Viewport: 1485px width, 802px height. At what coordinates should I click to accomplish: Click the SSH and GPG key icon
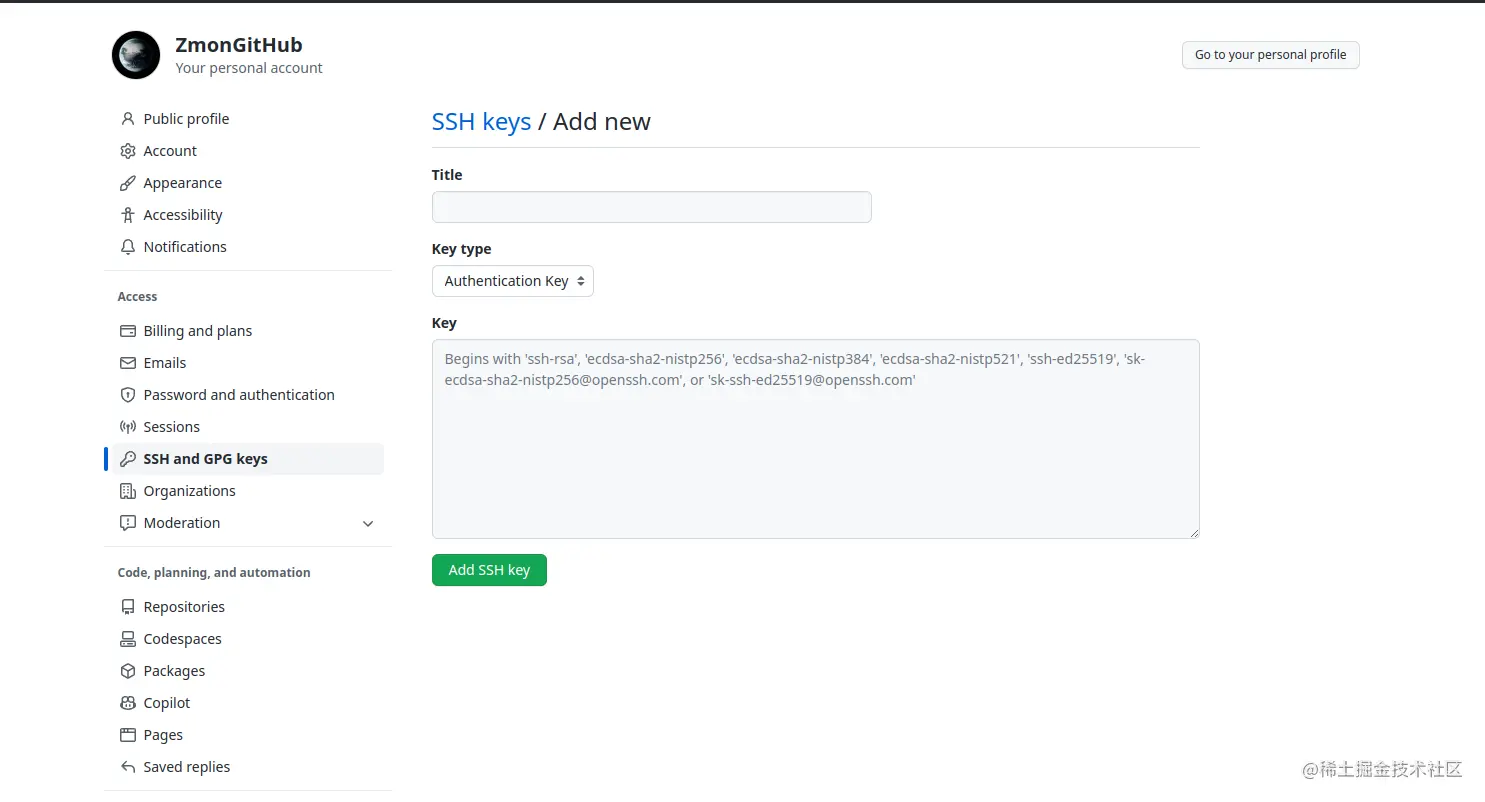coord(128,459)
